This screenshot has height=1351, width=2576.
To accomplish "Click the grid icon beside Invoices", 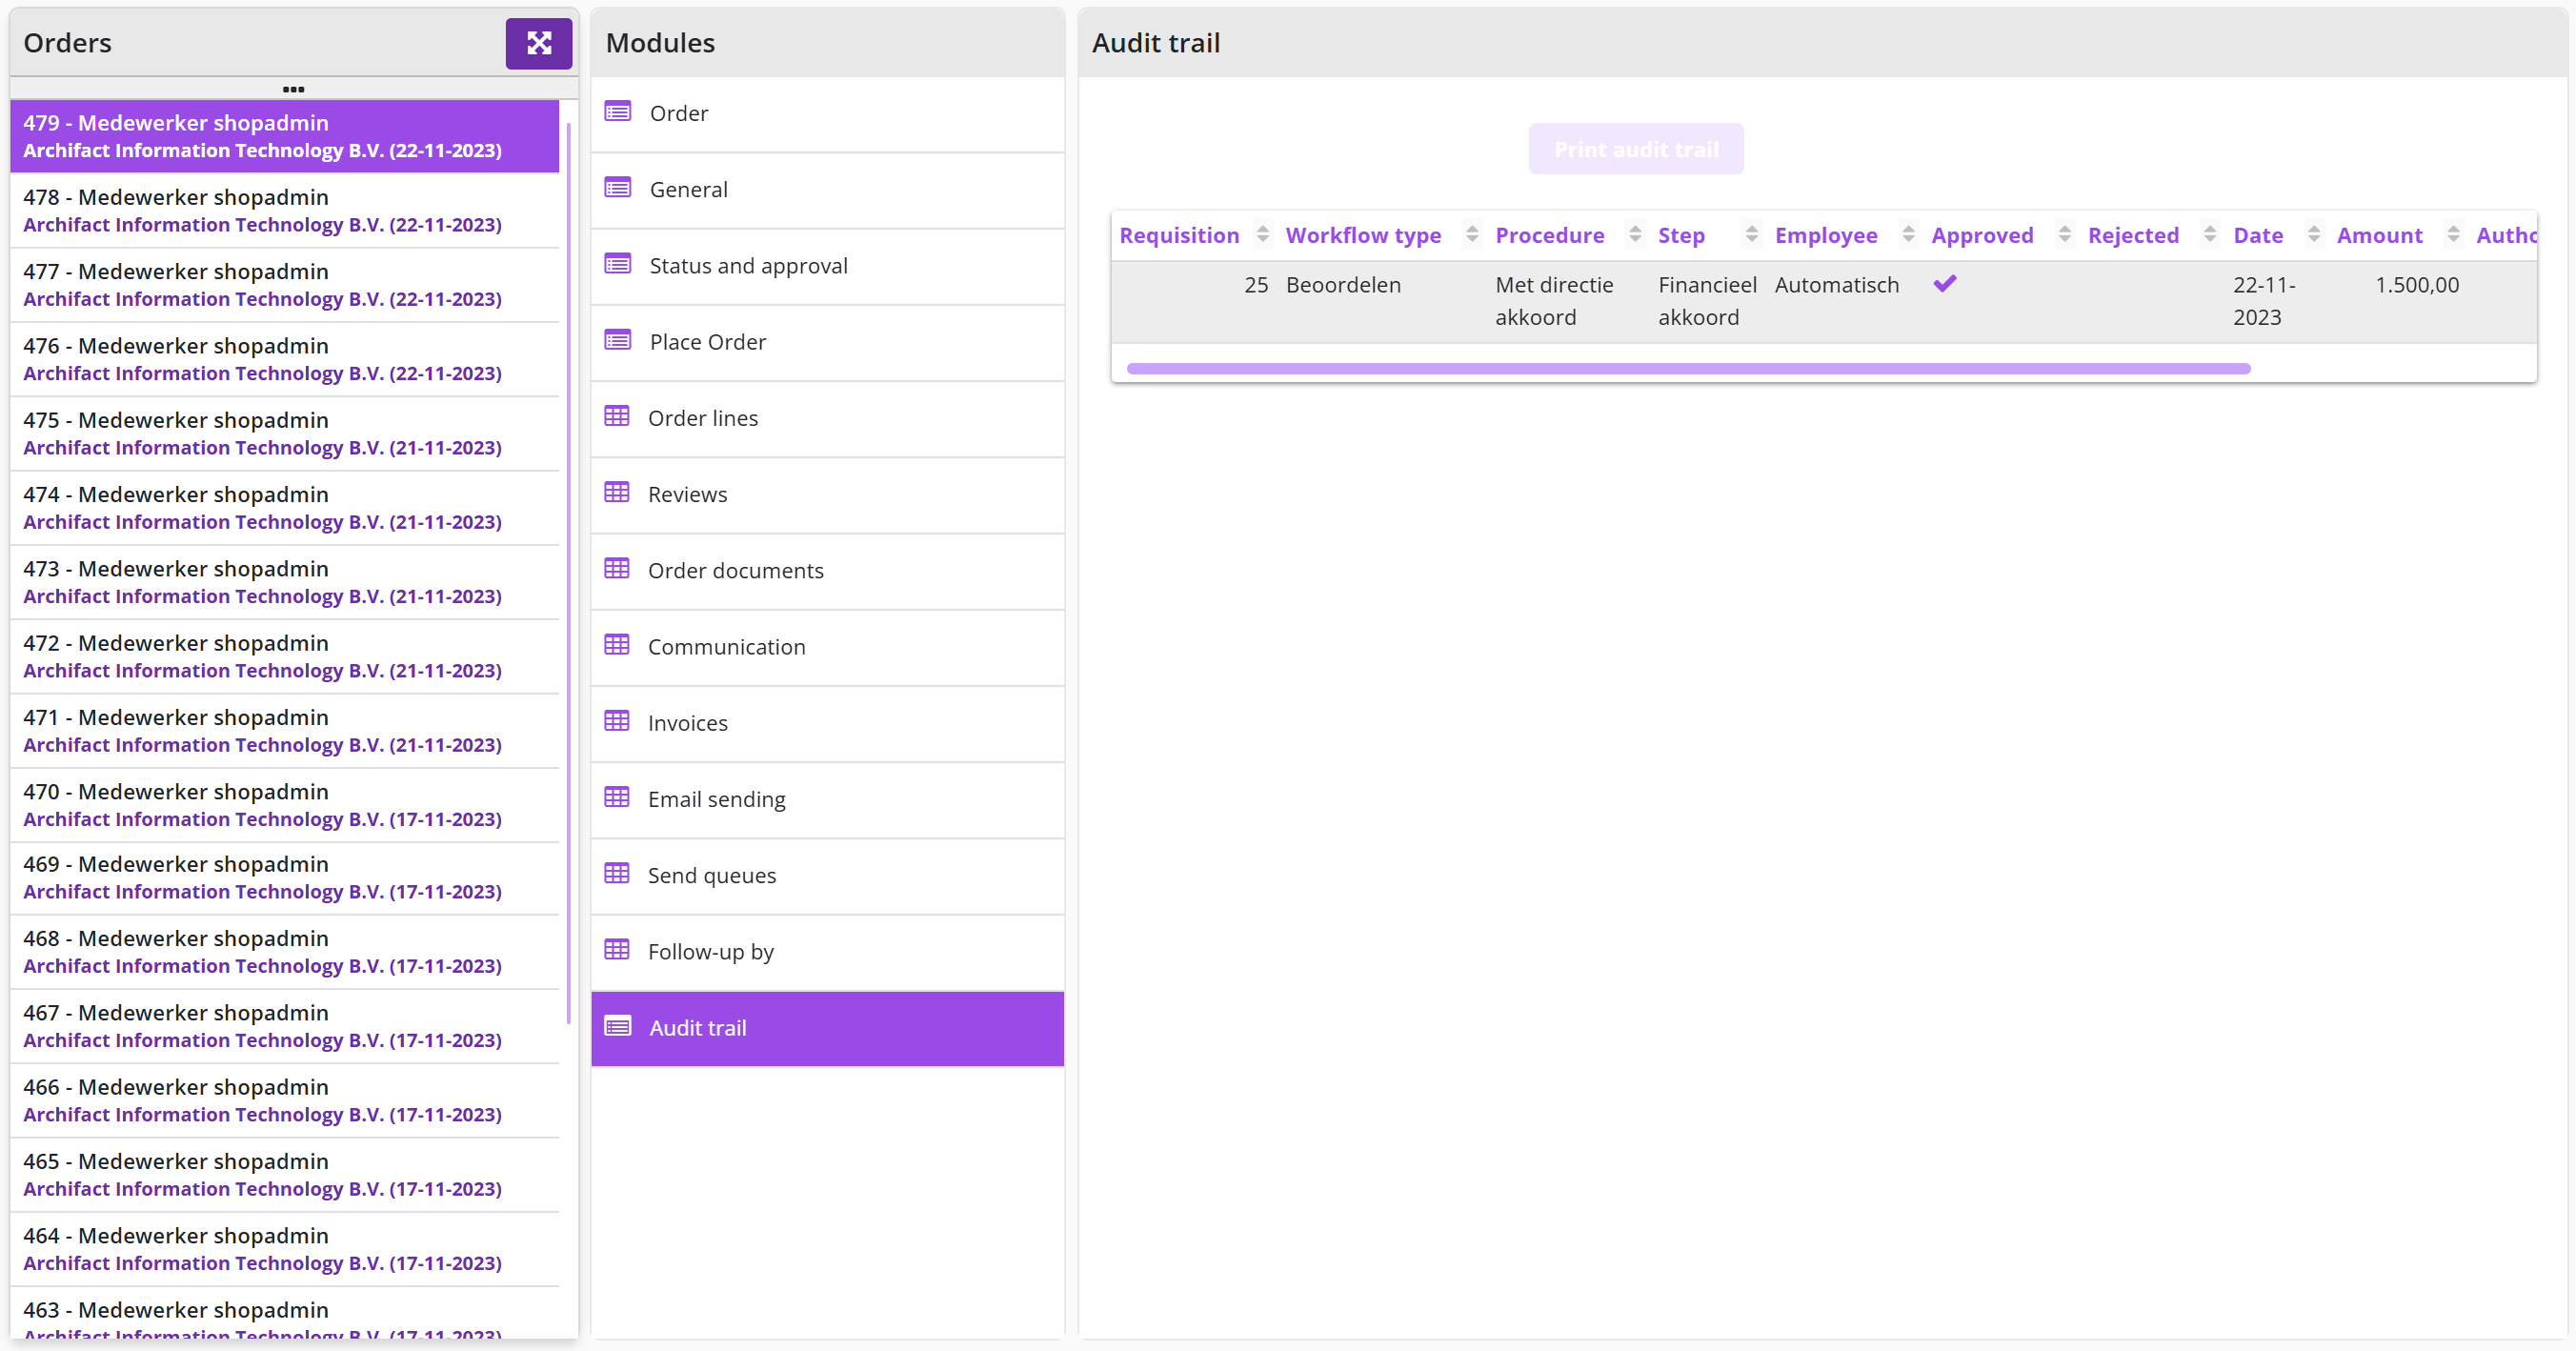I will 617,721.
